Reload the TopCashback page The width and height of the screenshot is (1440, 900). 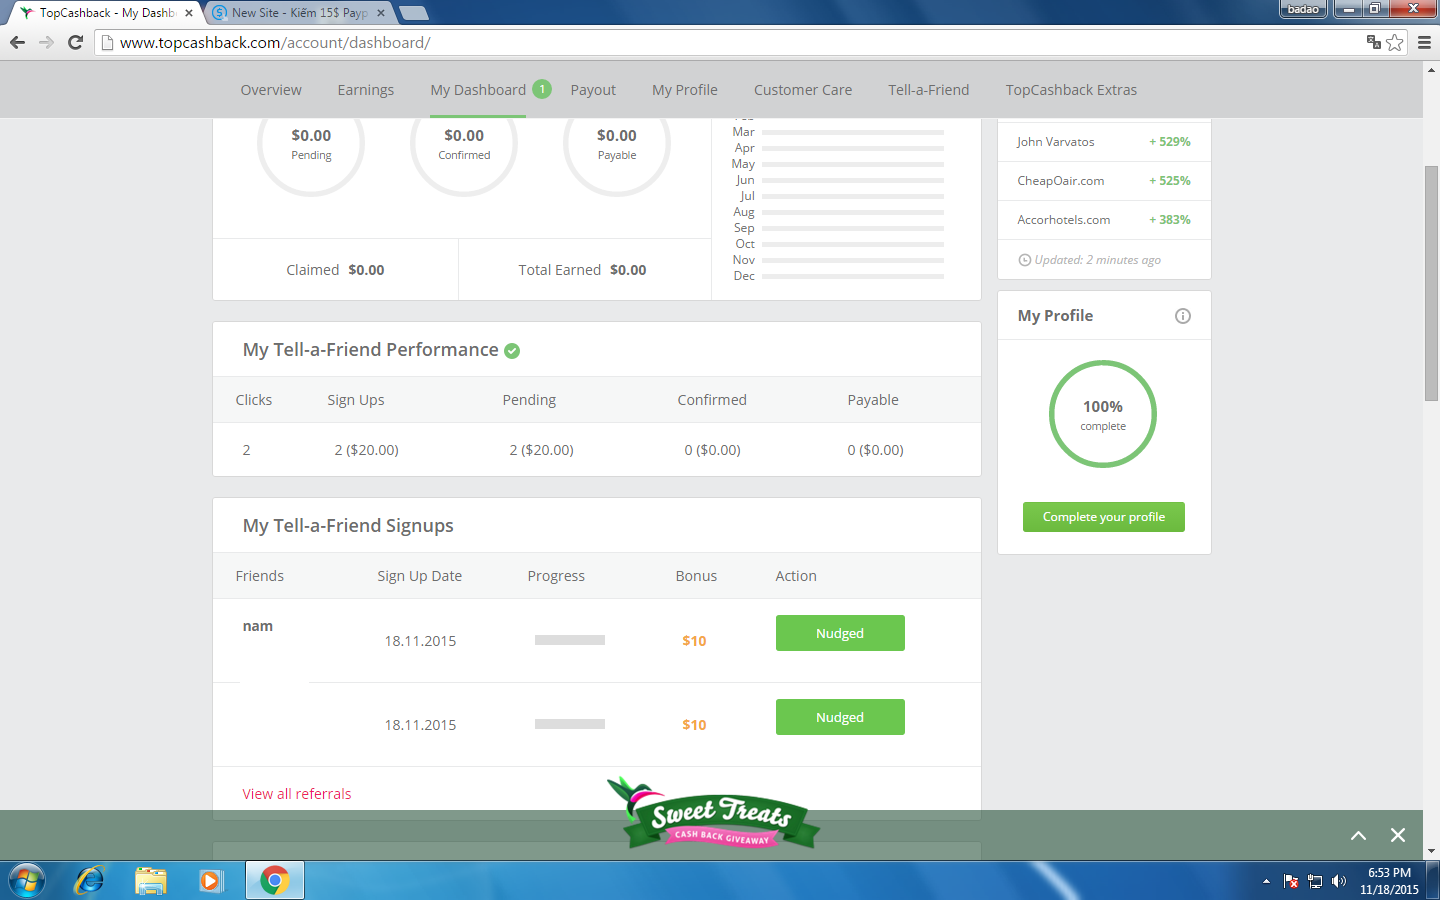point(75,42)
